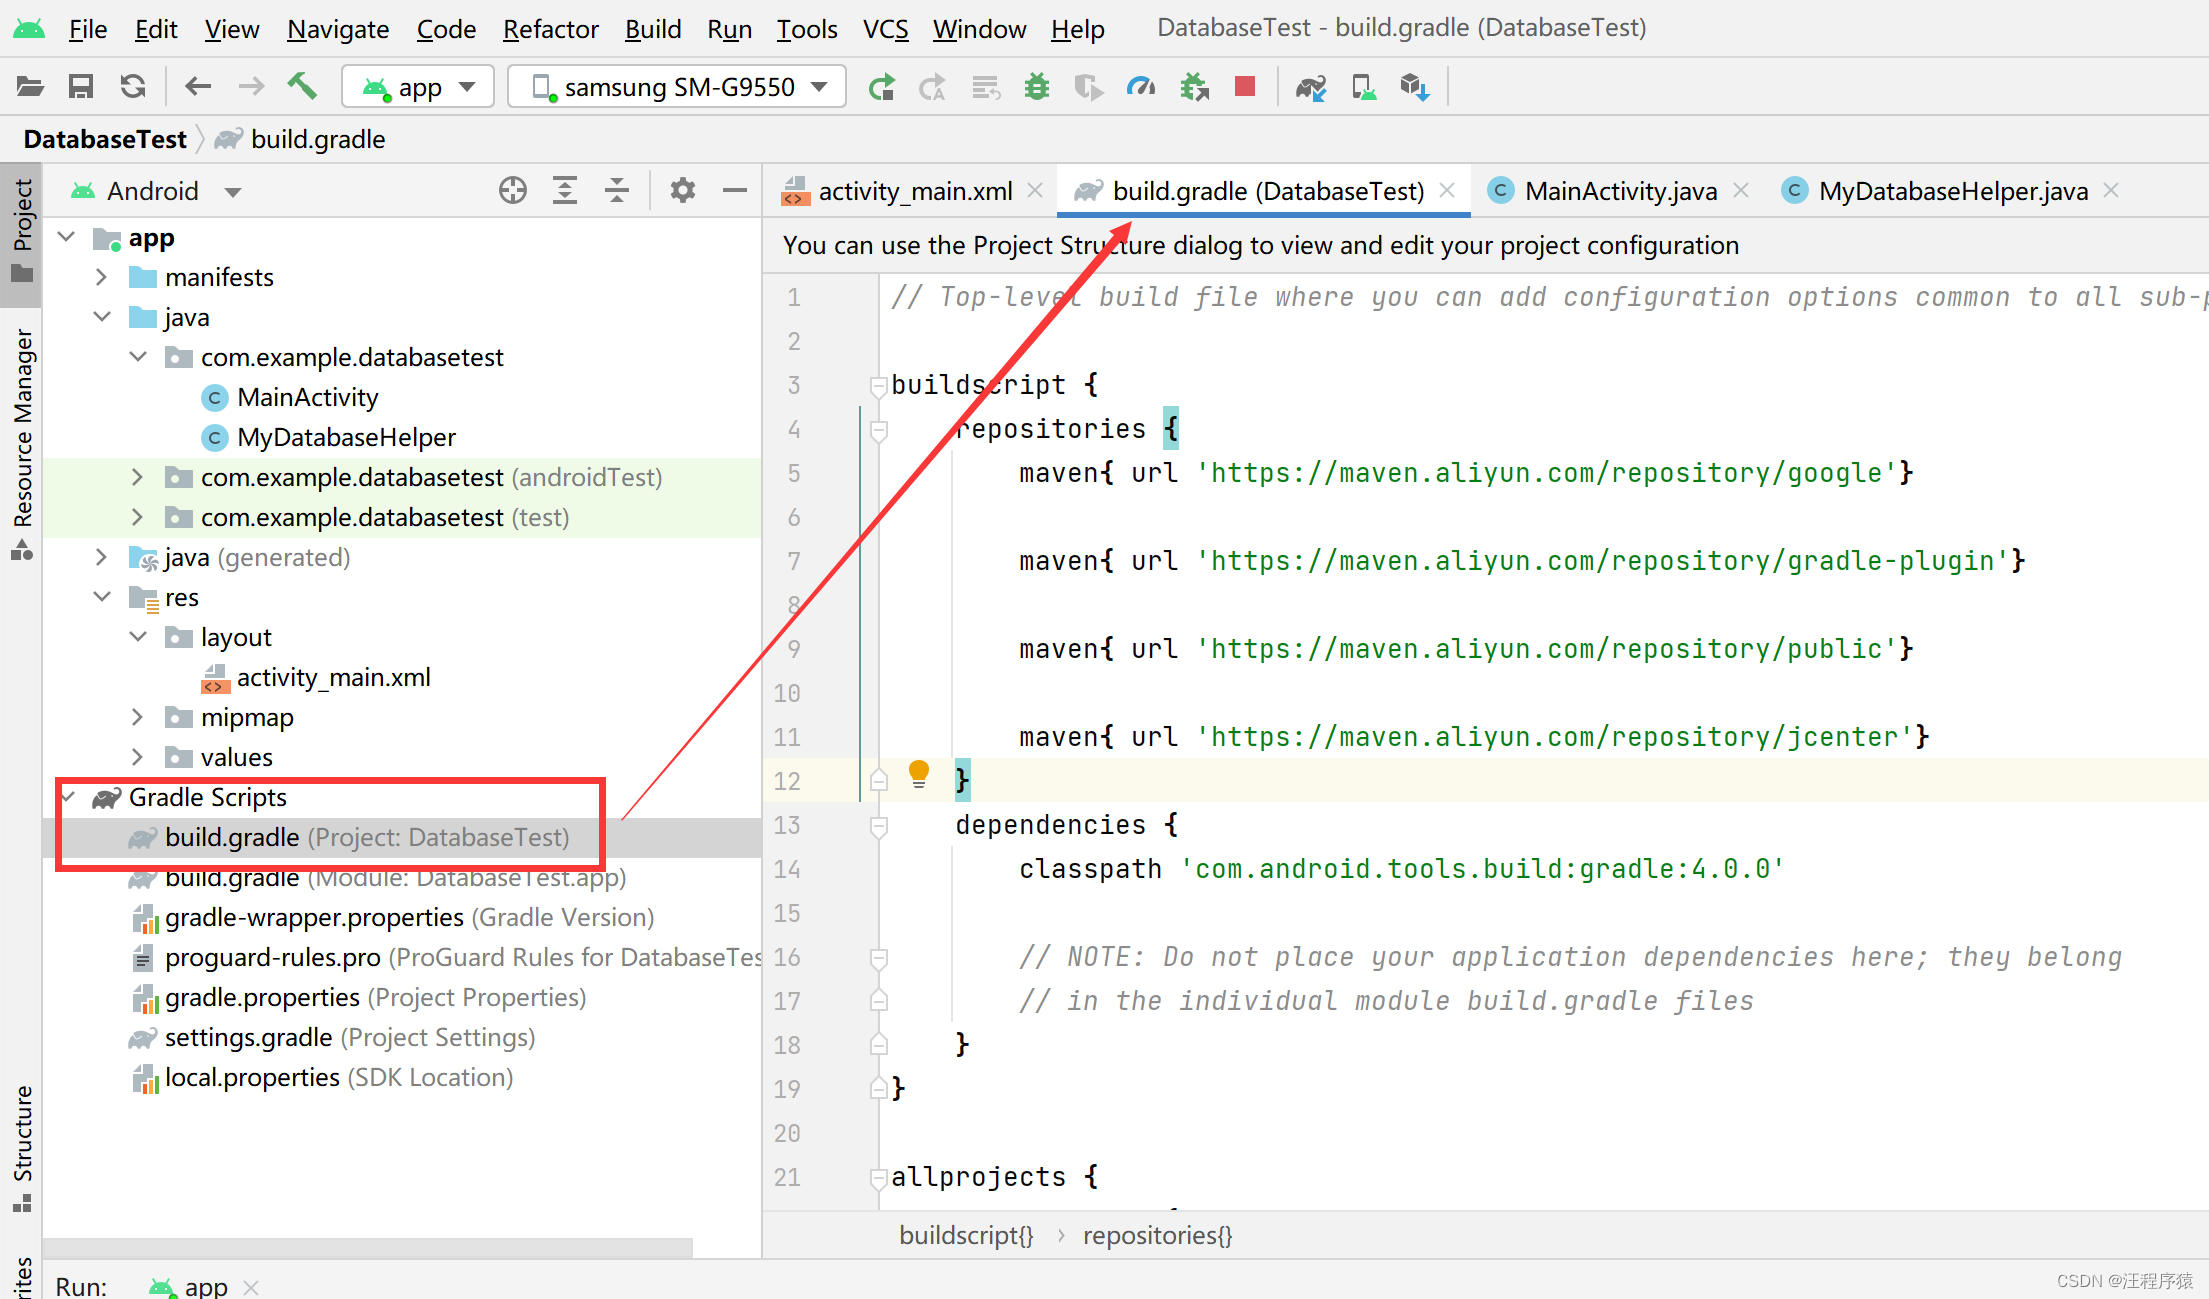Click the buildscript{} editor breadcrumb

pos(966,1235)
